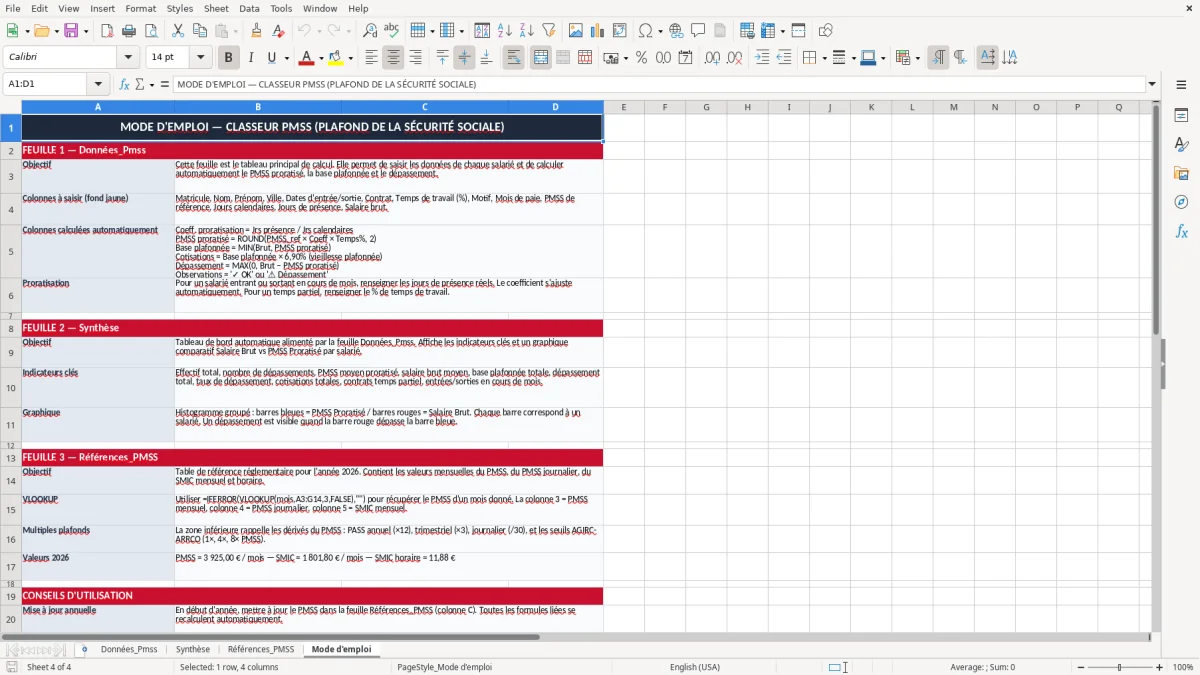Toggle Align Left
Screen dimensions: 1200x675
(371, 58)
